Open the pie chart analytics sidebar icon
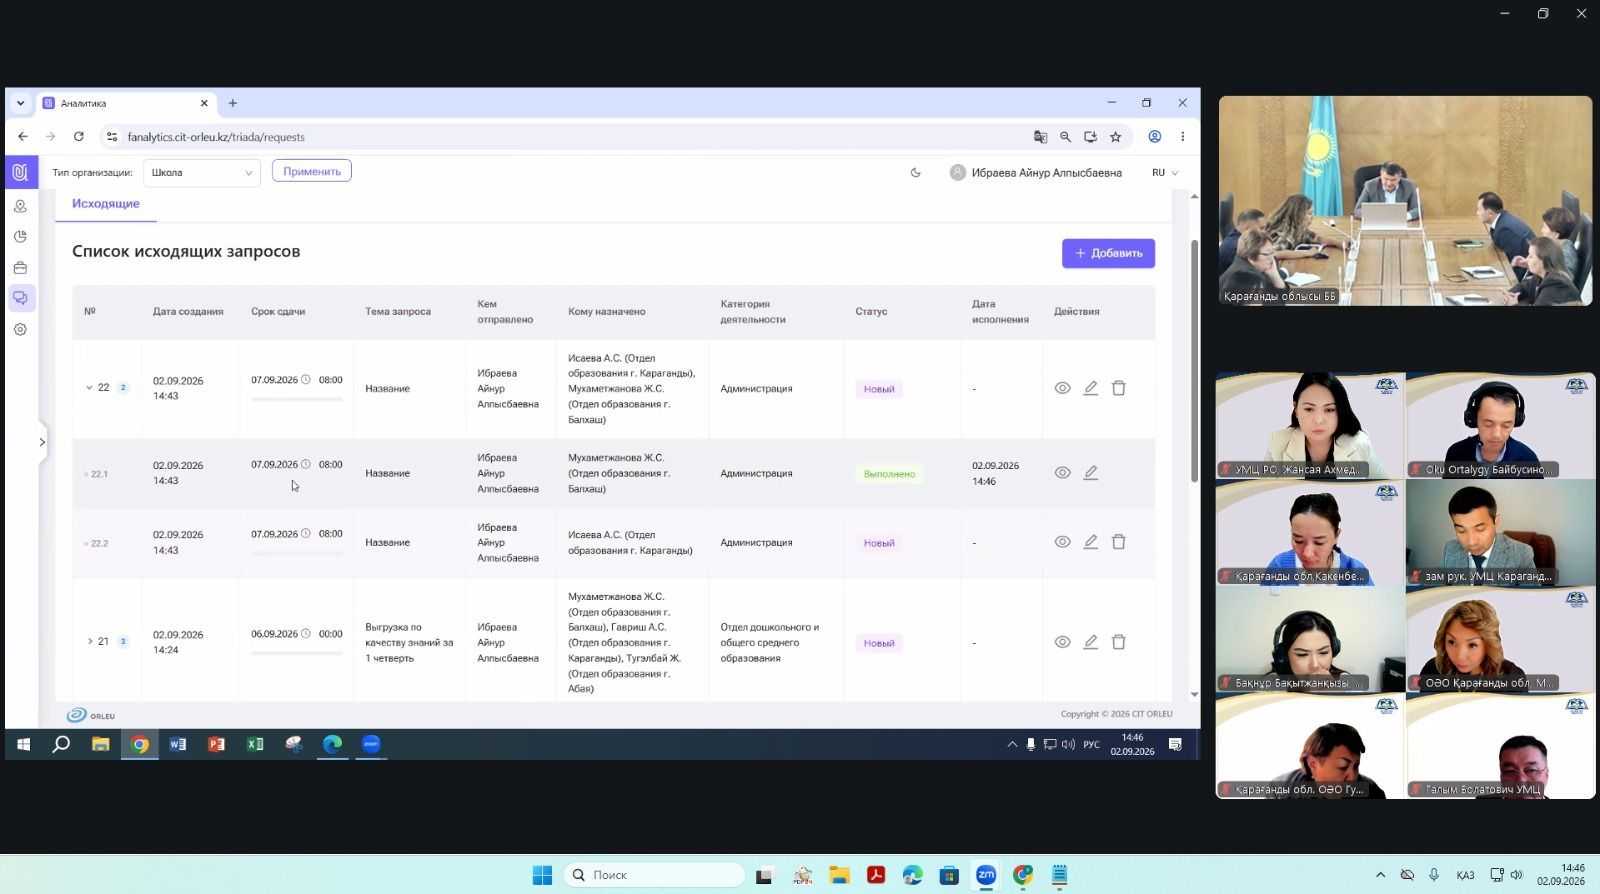Image resolution: width=1600 pixels, height=894 pixels. click(20, 237)
